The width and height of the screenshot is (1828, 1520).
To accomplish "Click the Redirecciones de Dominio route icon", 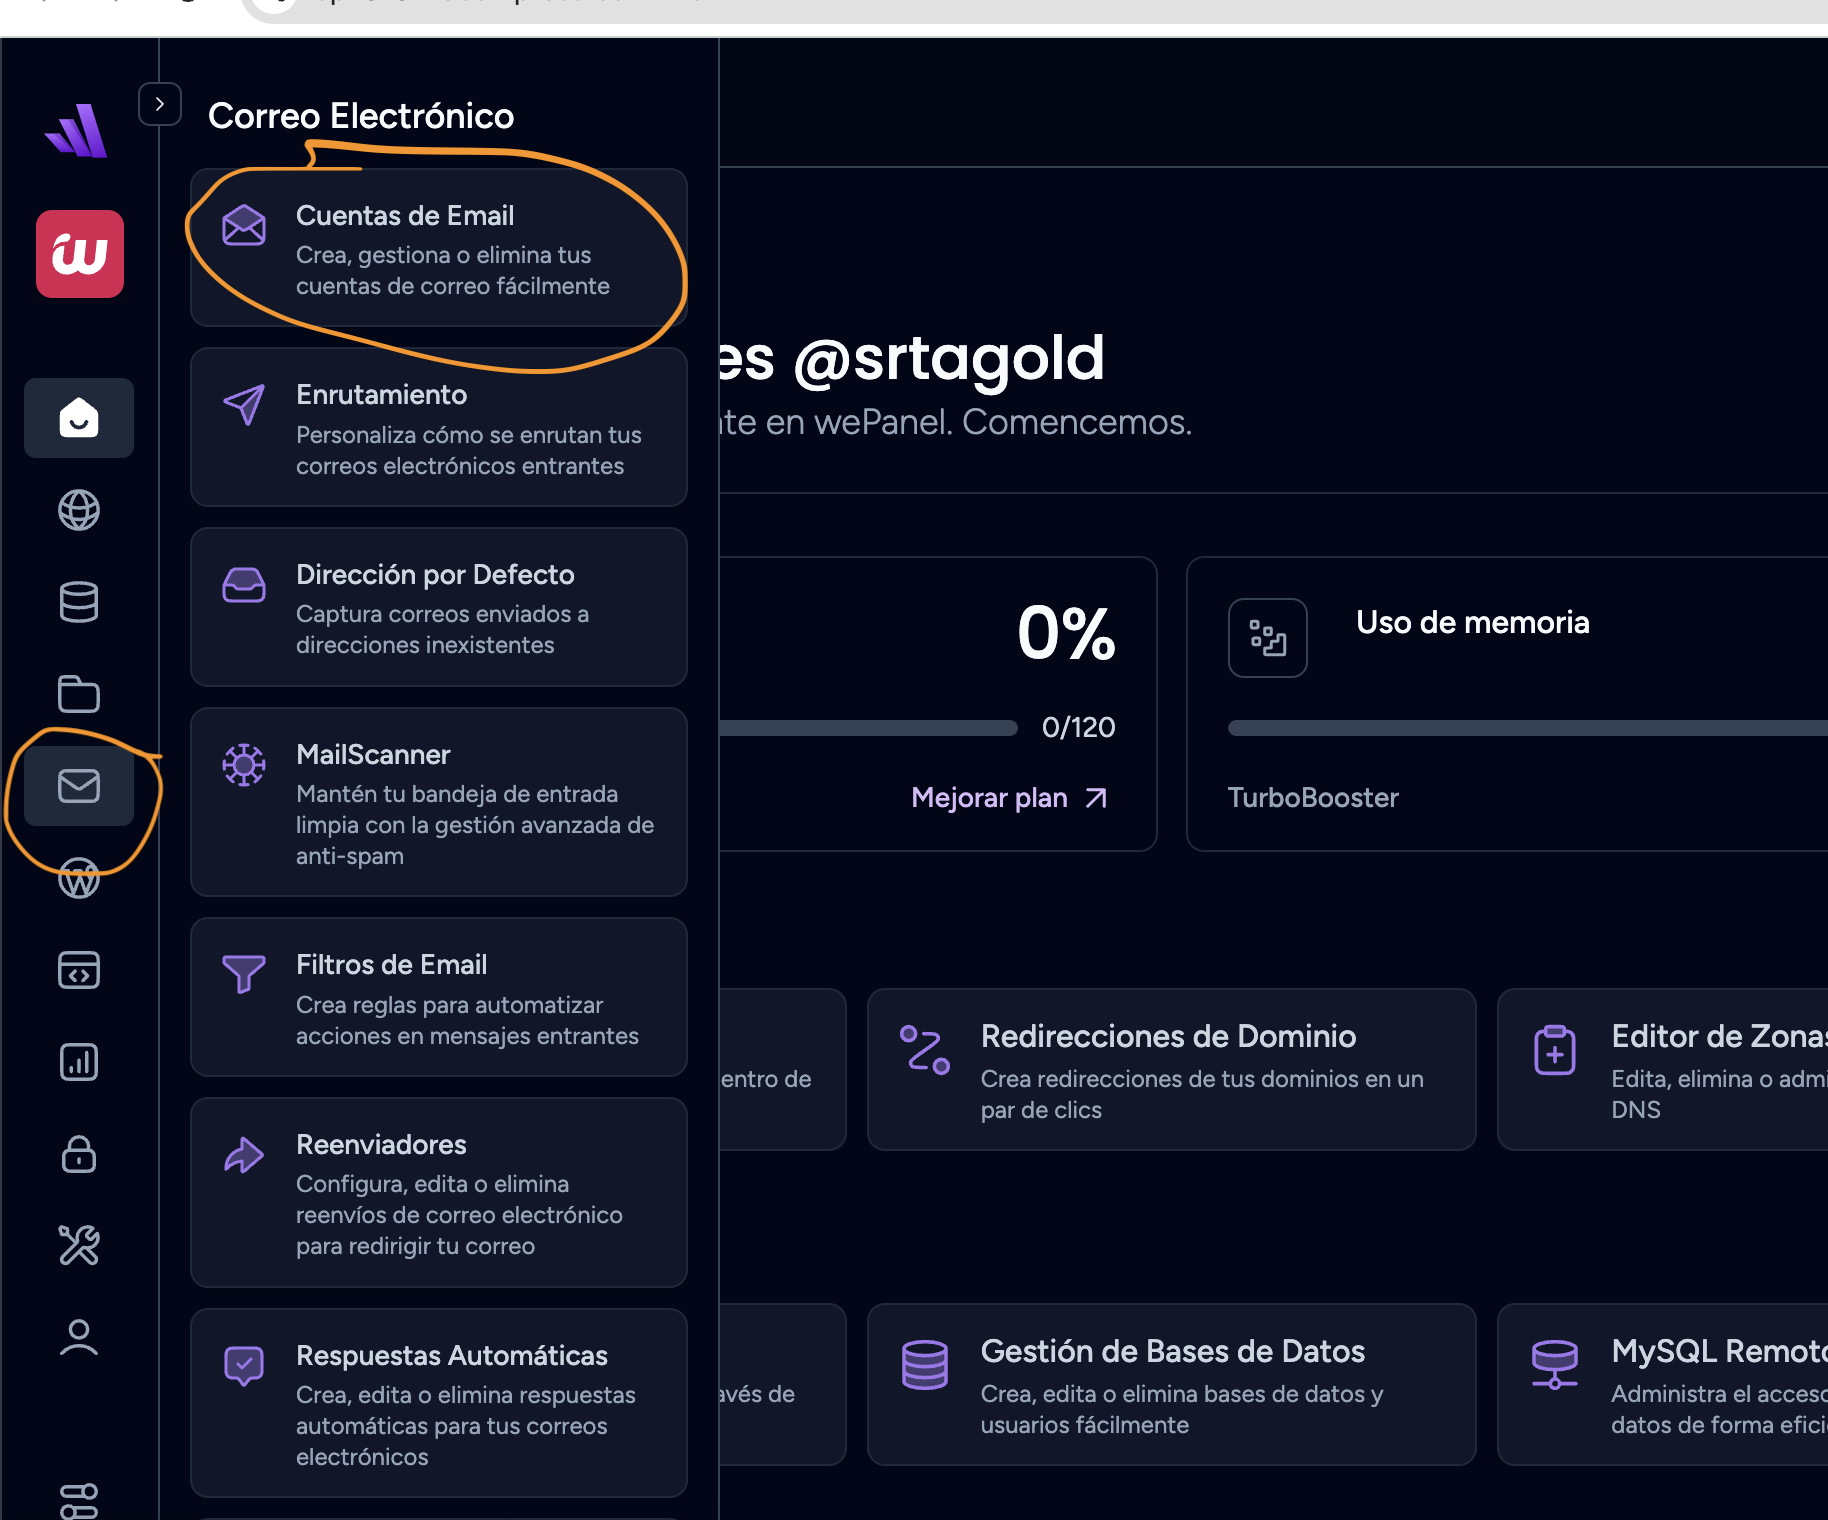I will [925, 1050].
